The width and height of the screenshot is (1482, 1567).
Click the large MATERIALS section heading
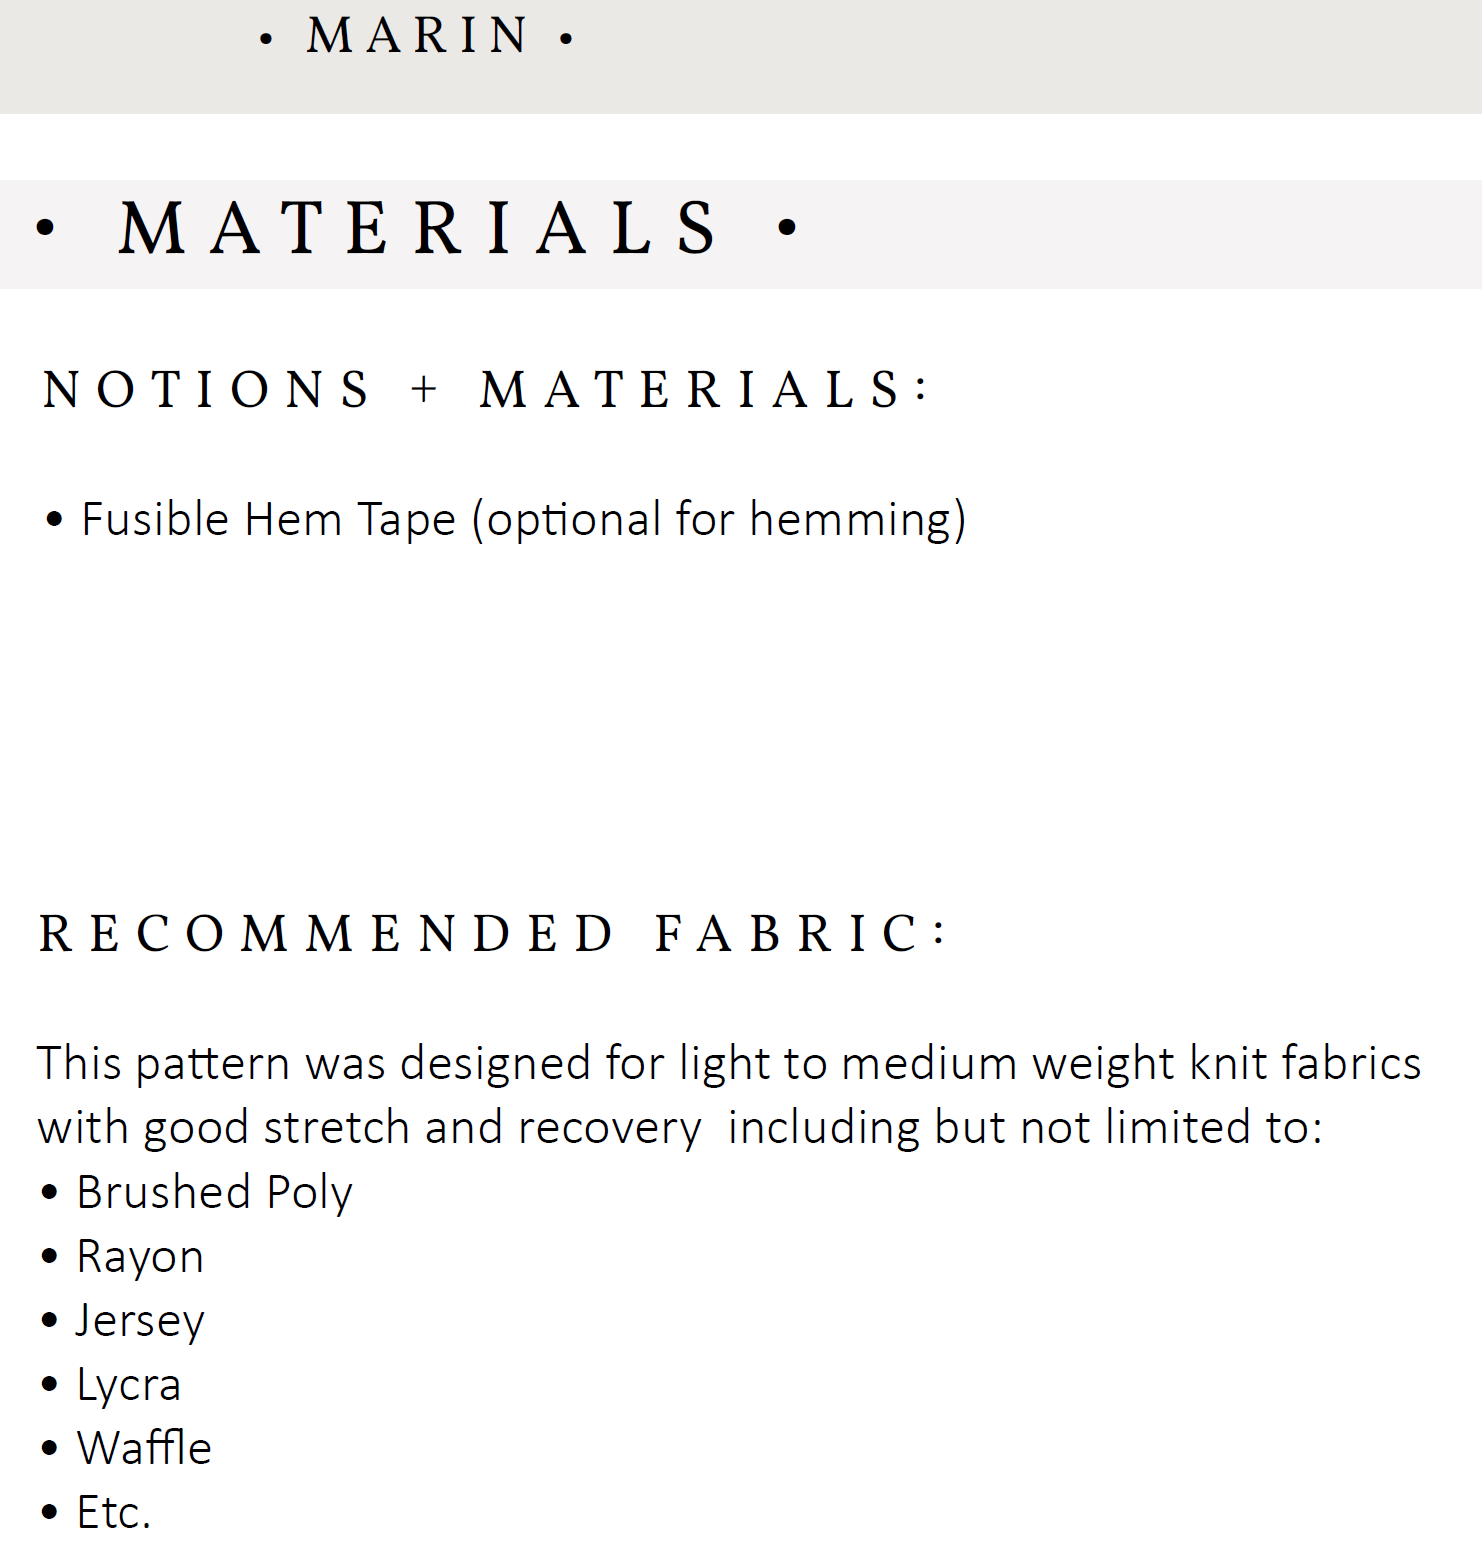[417, 229]
